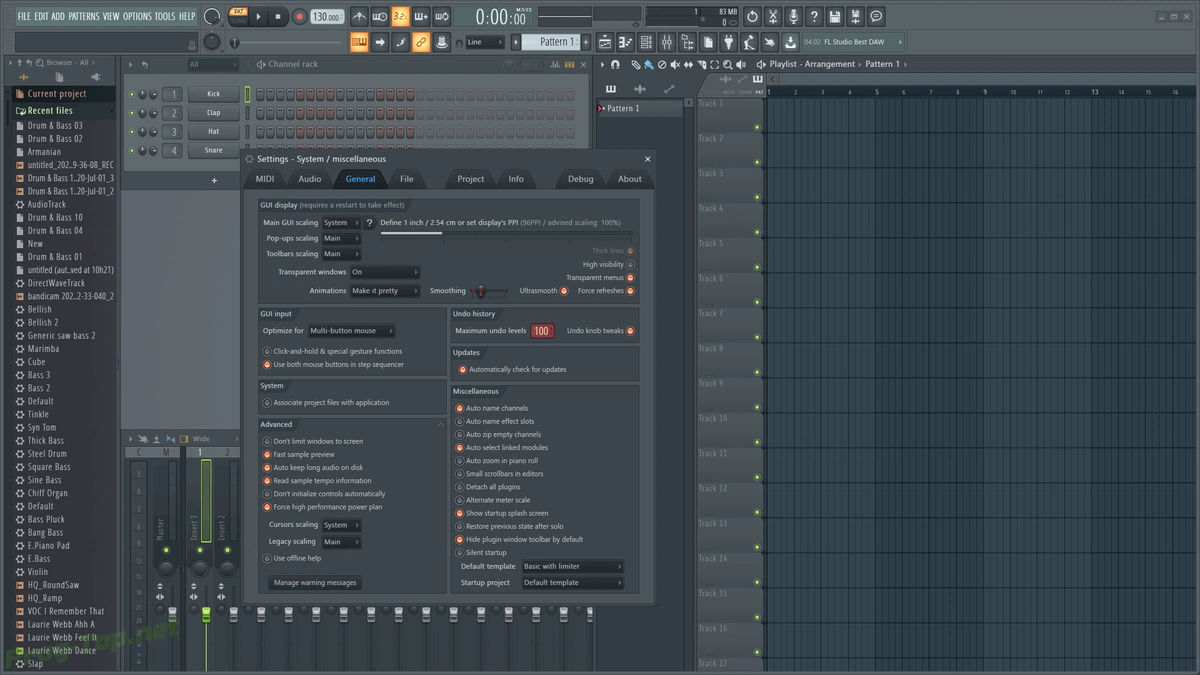Switch to the Audio settings tab

[x=310, y=179]
